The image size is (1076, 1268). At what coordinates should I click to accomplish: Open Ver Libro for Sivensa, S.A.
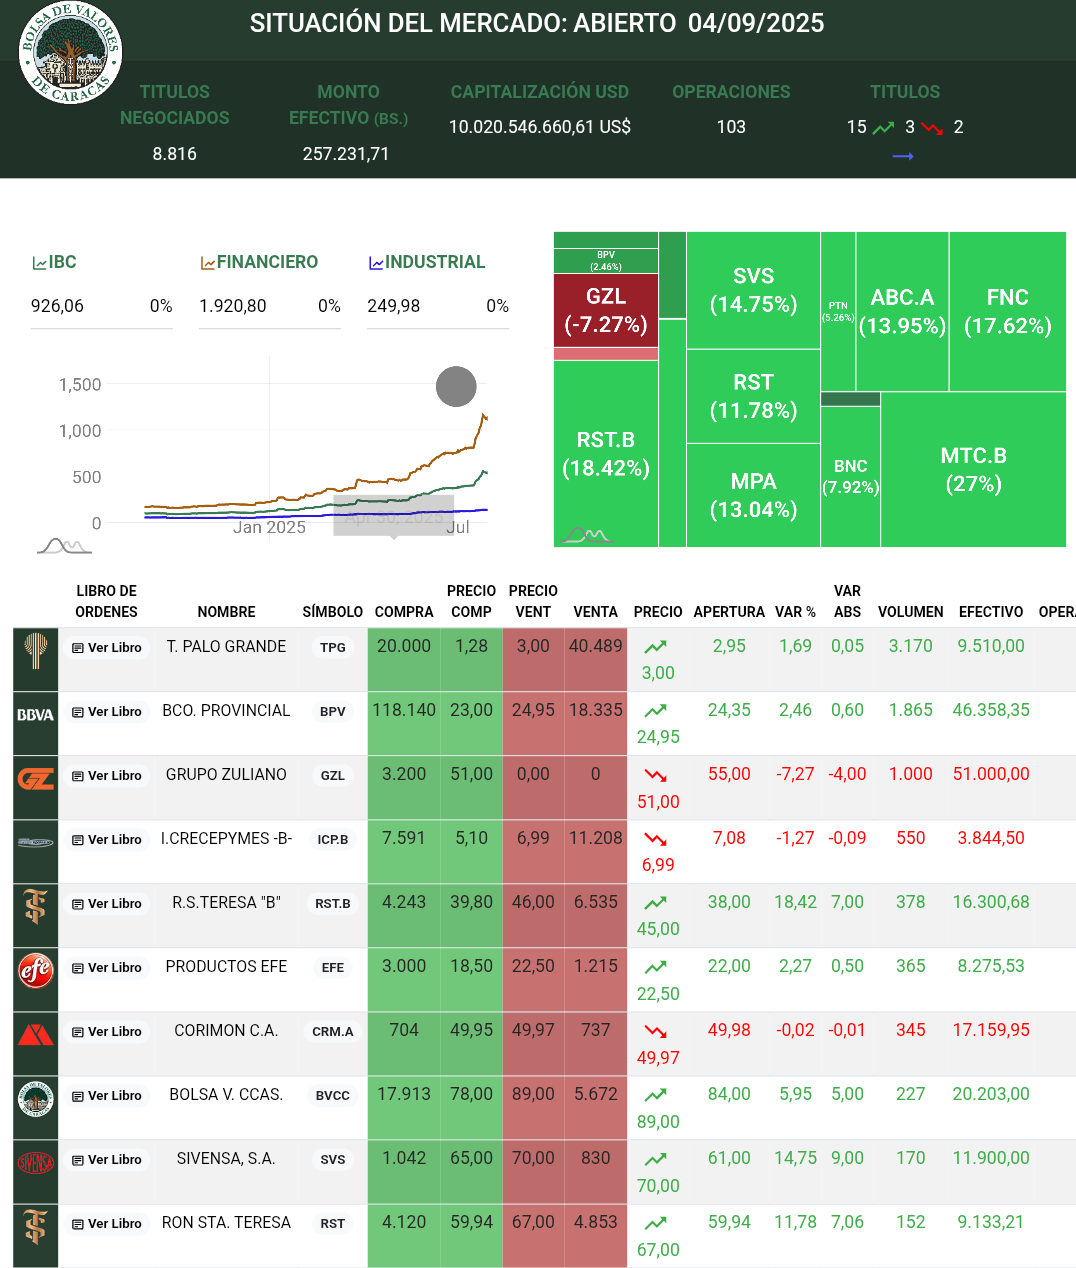click(107, 1160)
